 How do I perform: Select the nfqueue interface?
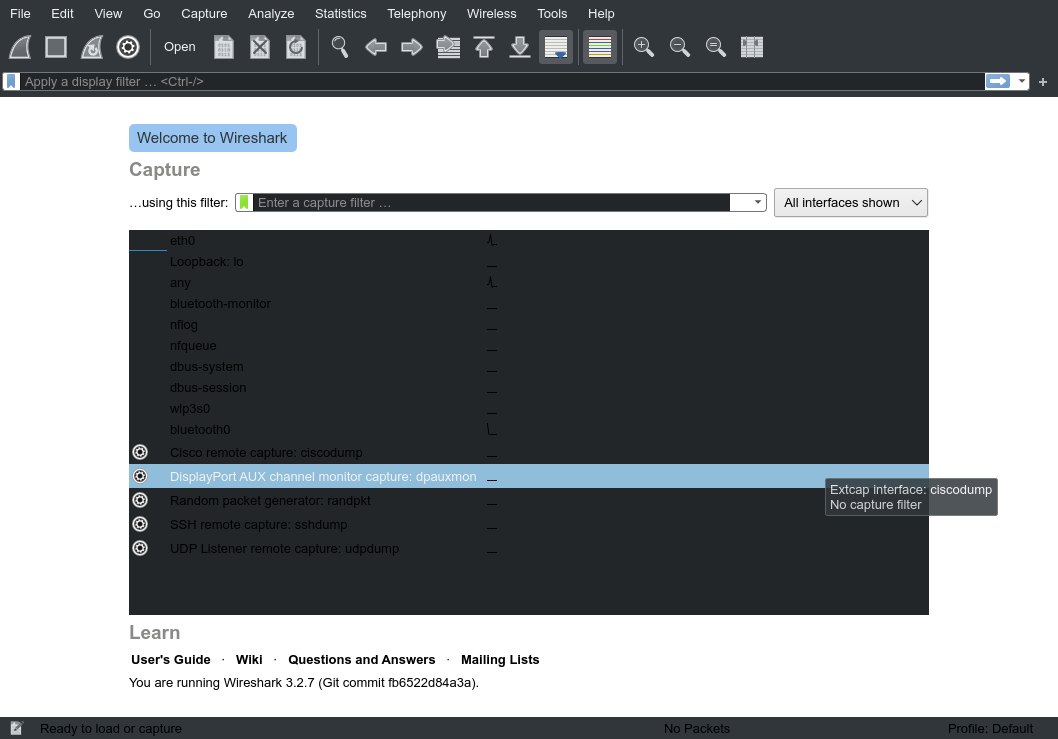click(529, 346)
